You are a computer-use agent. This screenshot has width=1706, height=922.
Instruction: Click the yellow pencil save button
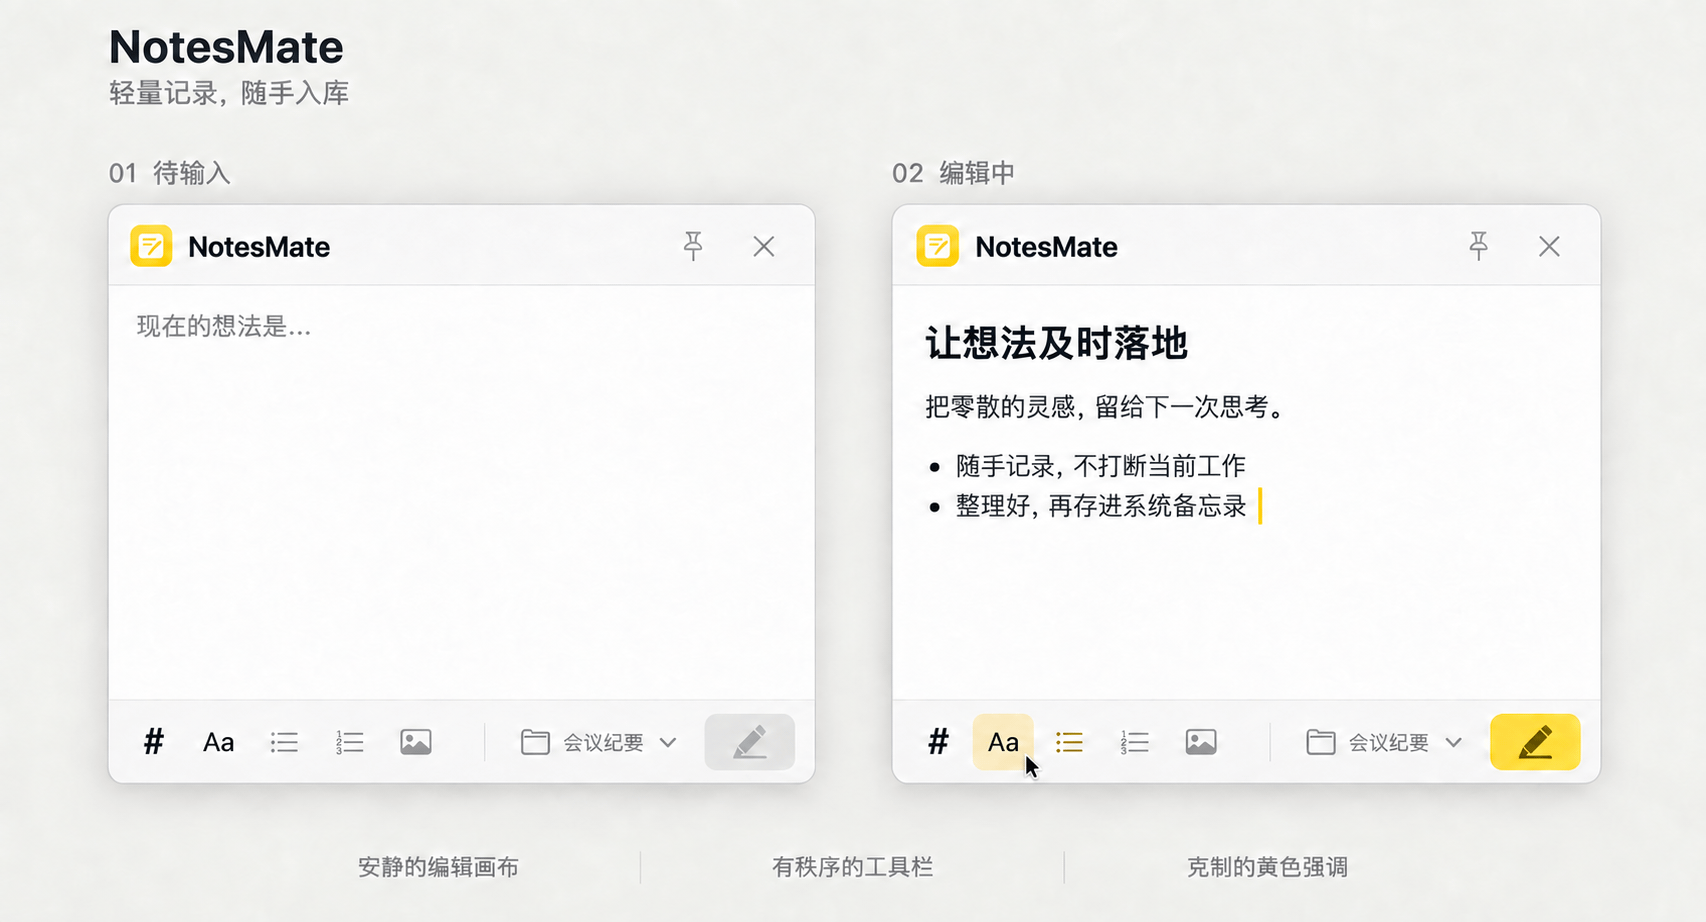pyautogui.click(x=1535, y=742)
